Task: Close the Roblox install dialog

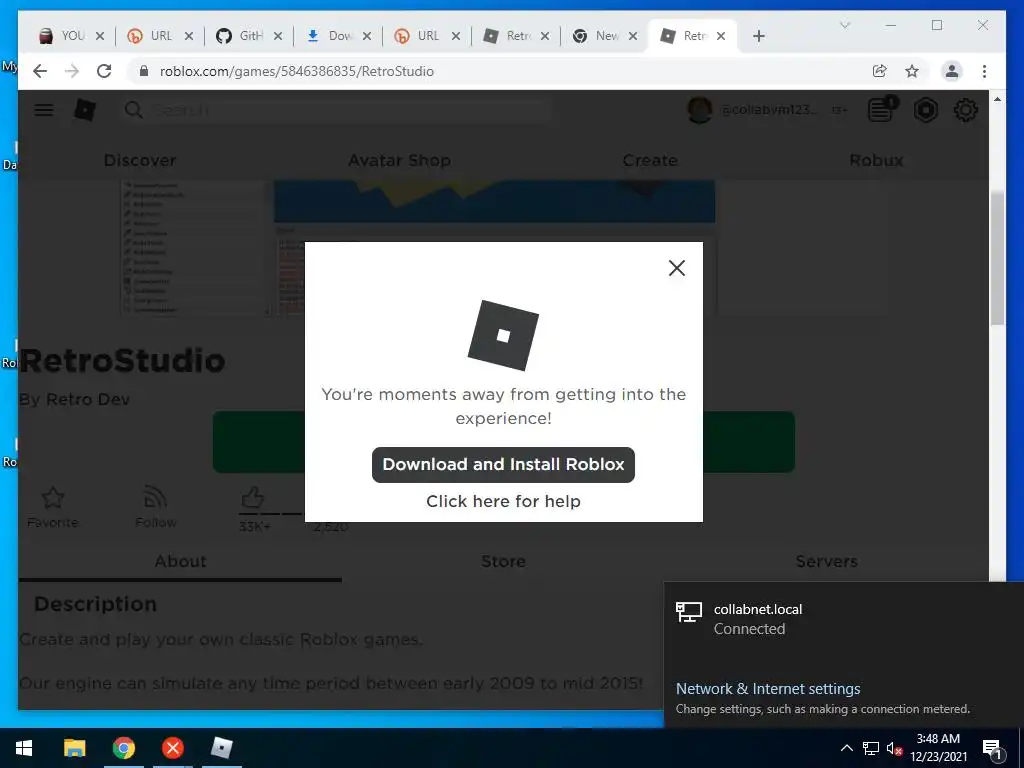Action: click(677, 268)
